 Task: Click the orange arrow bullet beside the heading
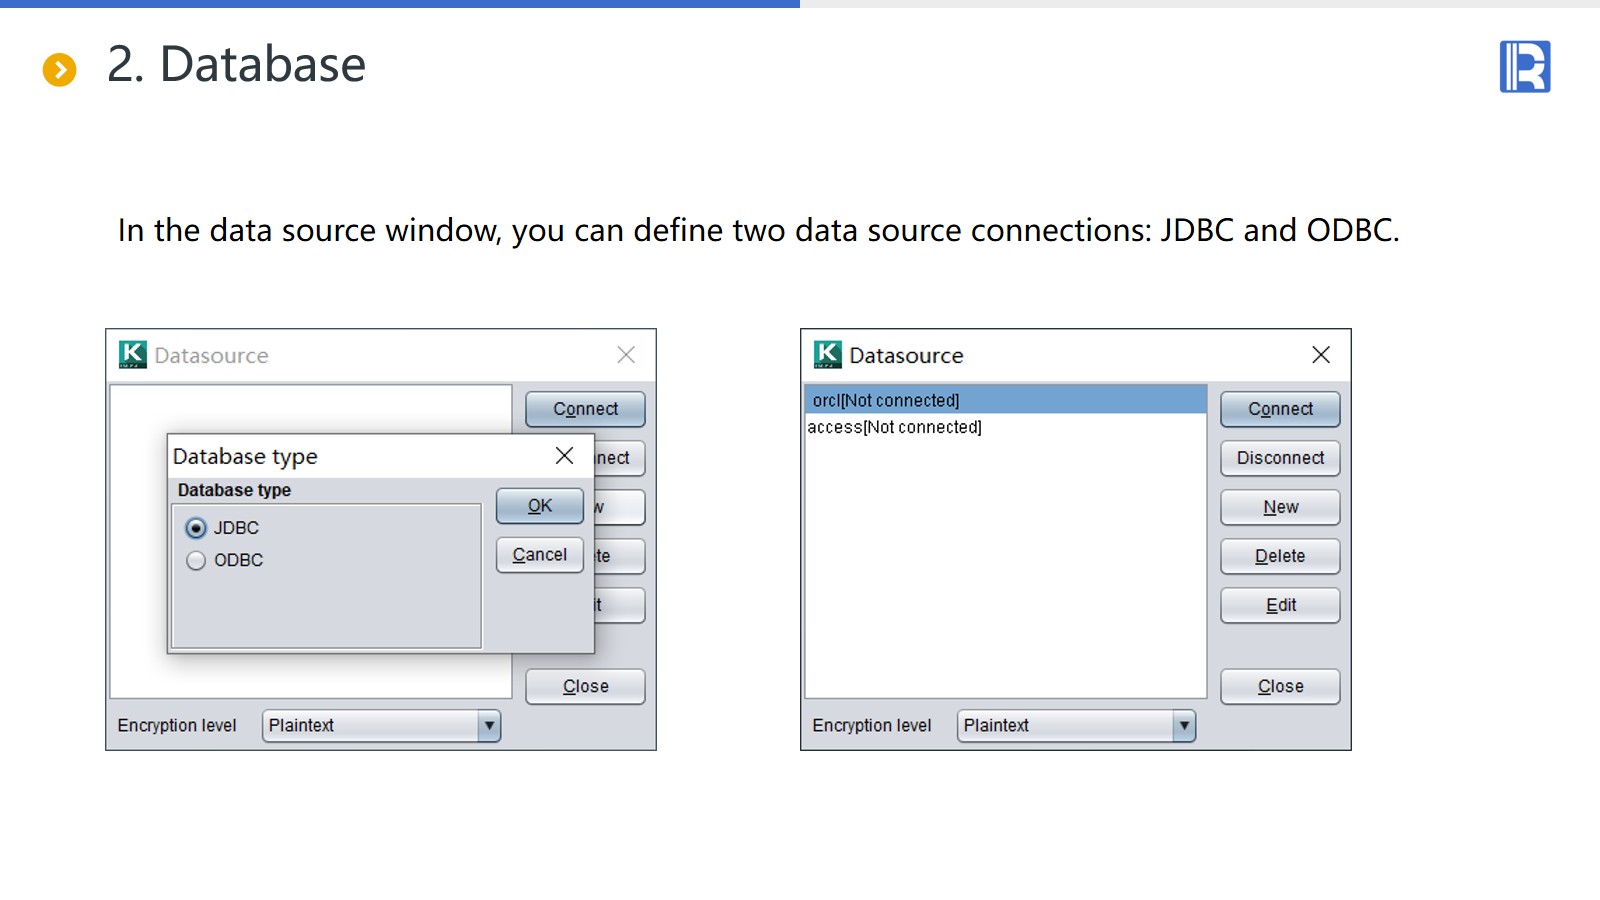pos(60,70)
